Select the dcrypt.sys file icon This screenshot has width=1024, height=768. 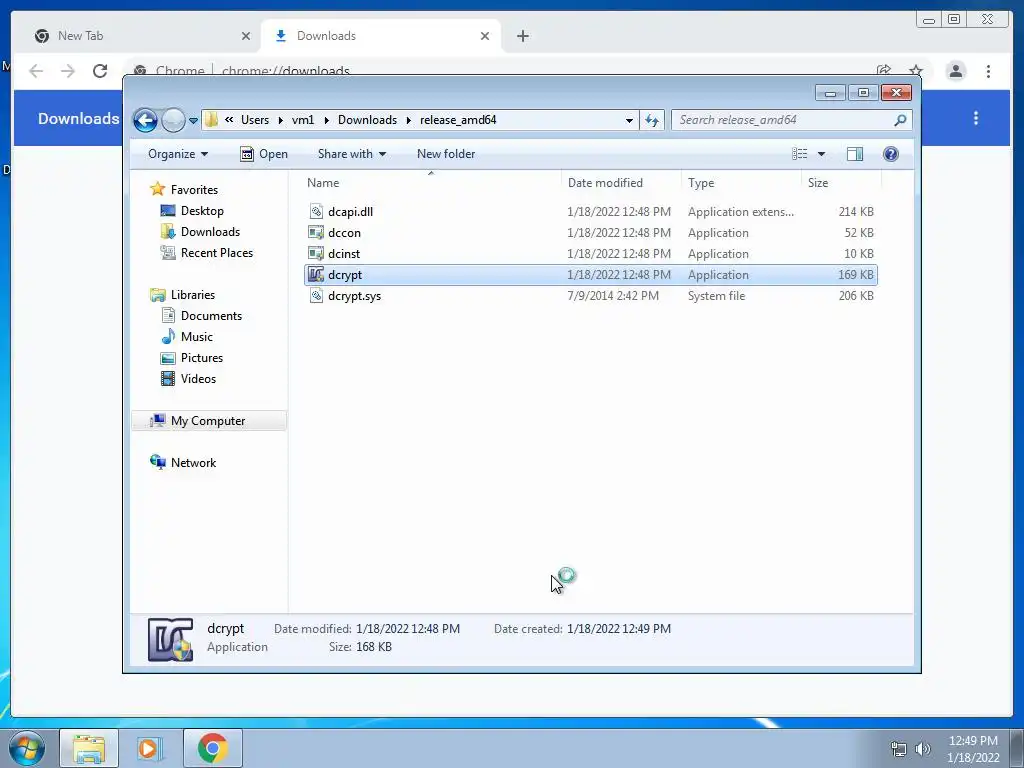pos(316,296)
